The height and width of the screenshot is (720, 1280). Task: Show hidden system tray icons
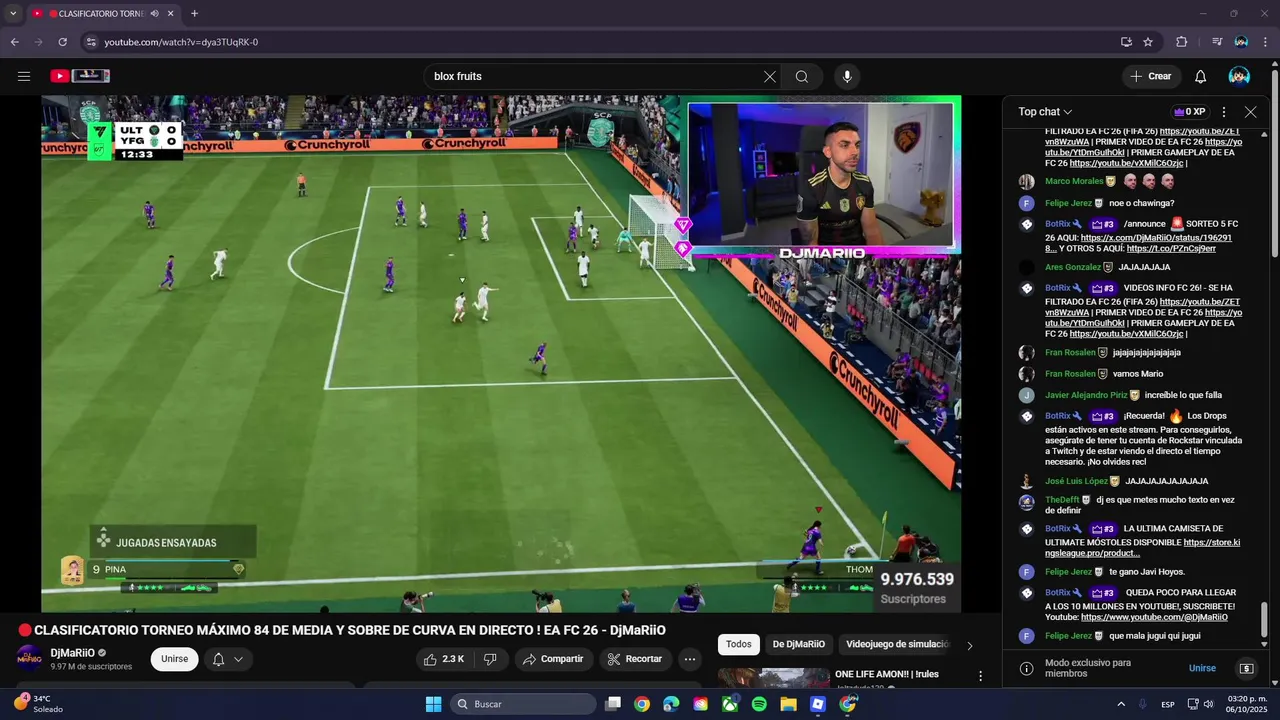point(1120,704)
